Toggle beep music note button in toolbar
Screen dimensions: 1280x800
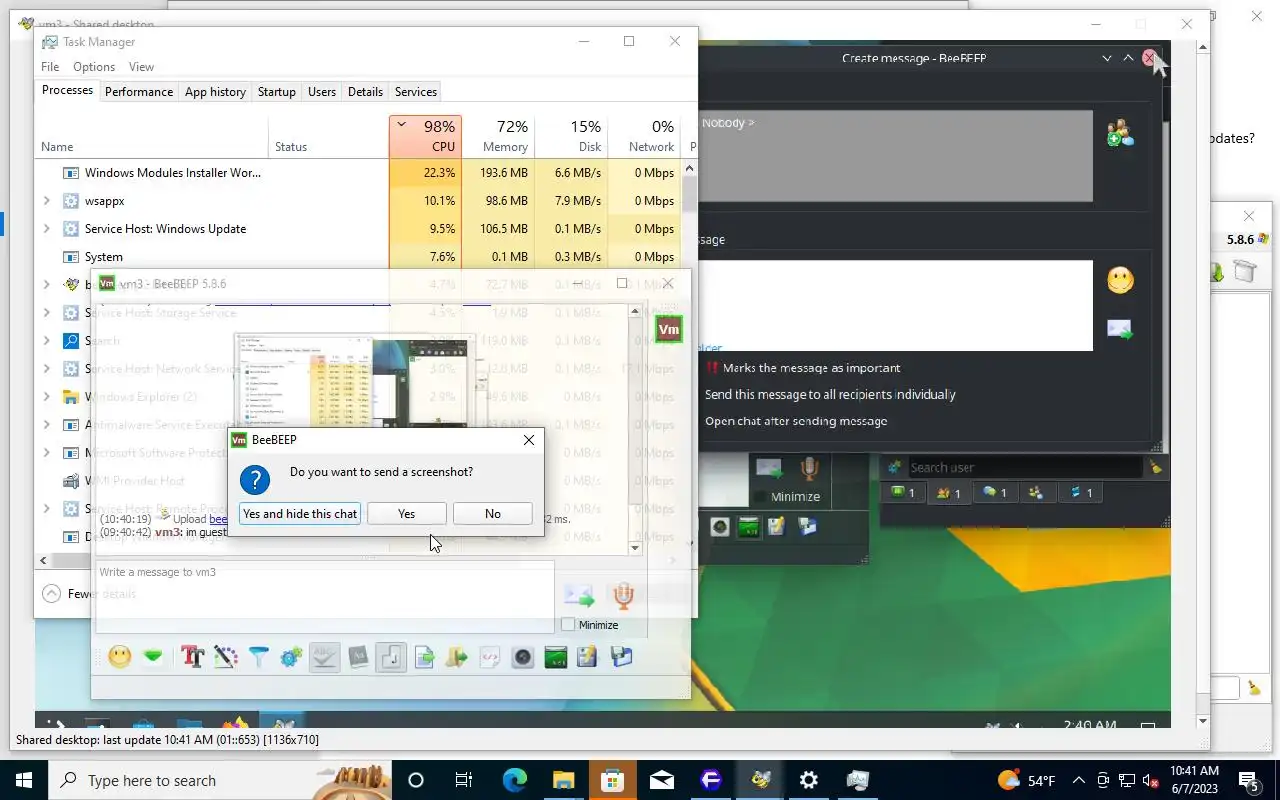[x=391, y=657]
